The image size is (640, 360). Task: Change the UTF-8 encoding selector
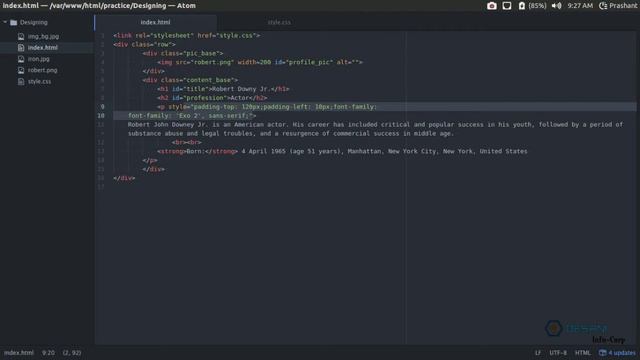[558, 353]
